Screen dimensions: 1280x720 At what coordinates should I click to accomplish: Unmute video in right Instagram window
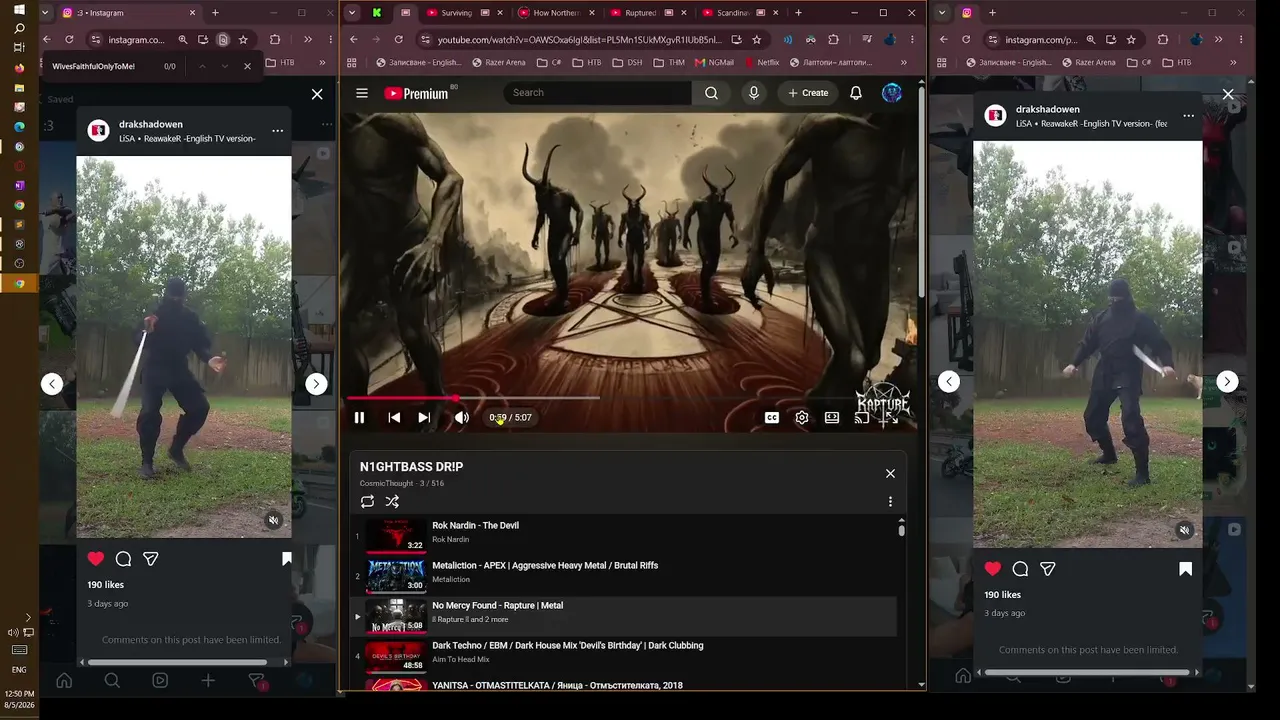tap(1185, 531)
